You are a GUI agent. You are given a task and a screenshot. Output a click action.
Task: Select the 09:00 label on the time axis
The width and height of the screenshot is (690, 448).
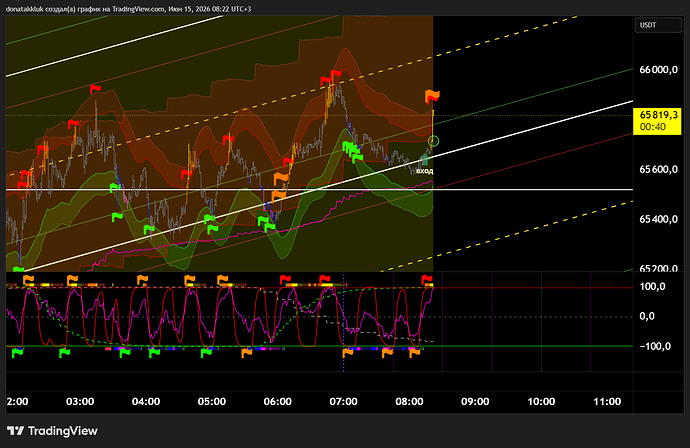click(x=475, y=401)
